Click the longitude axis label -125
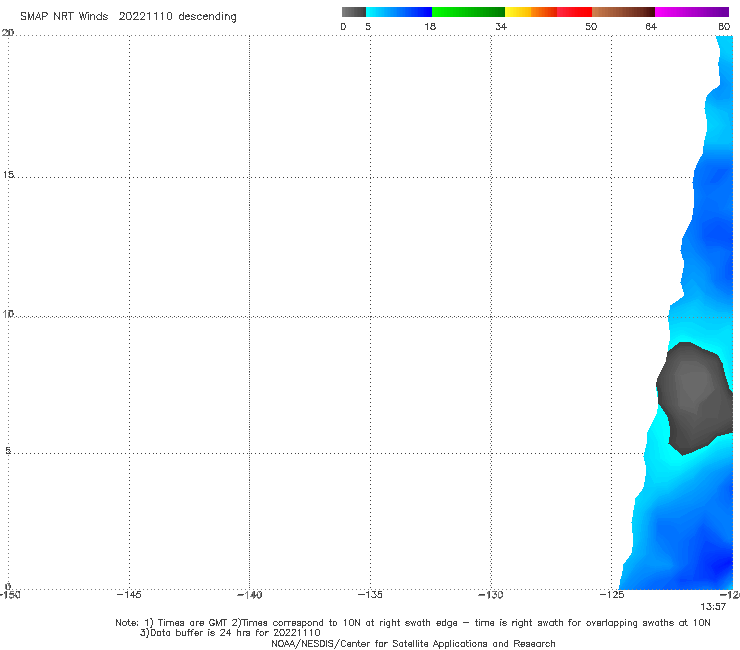The image size is (740, 650). (x=612, y=594)
